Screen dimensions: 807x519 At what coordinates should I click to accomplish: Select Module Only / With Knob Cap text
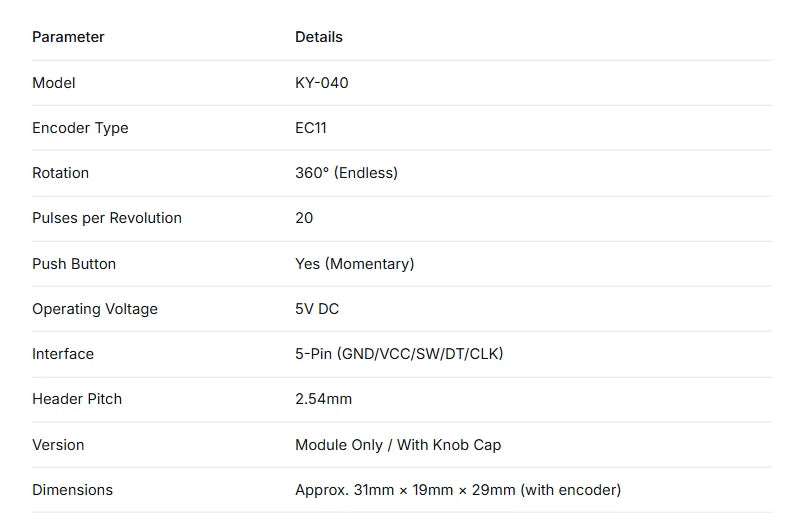(x=398, y=445)
